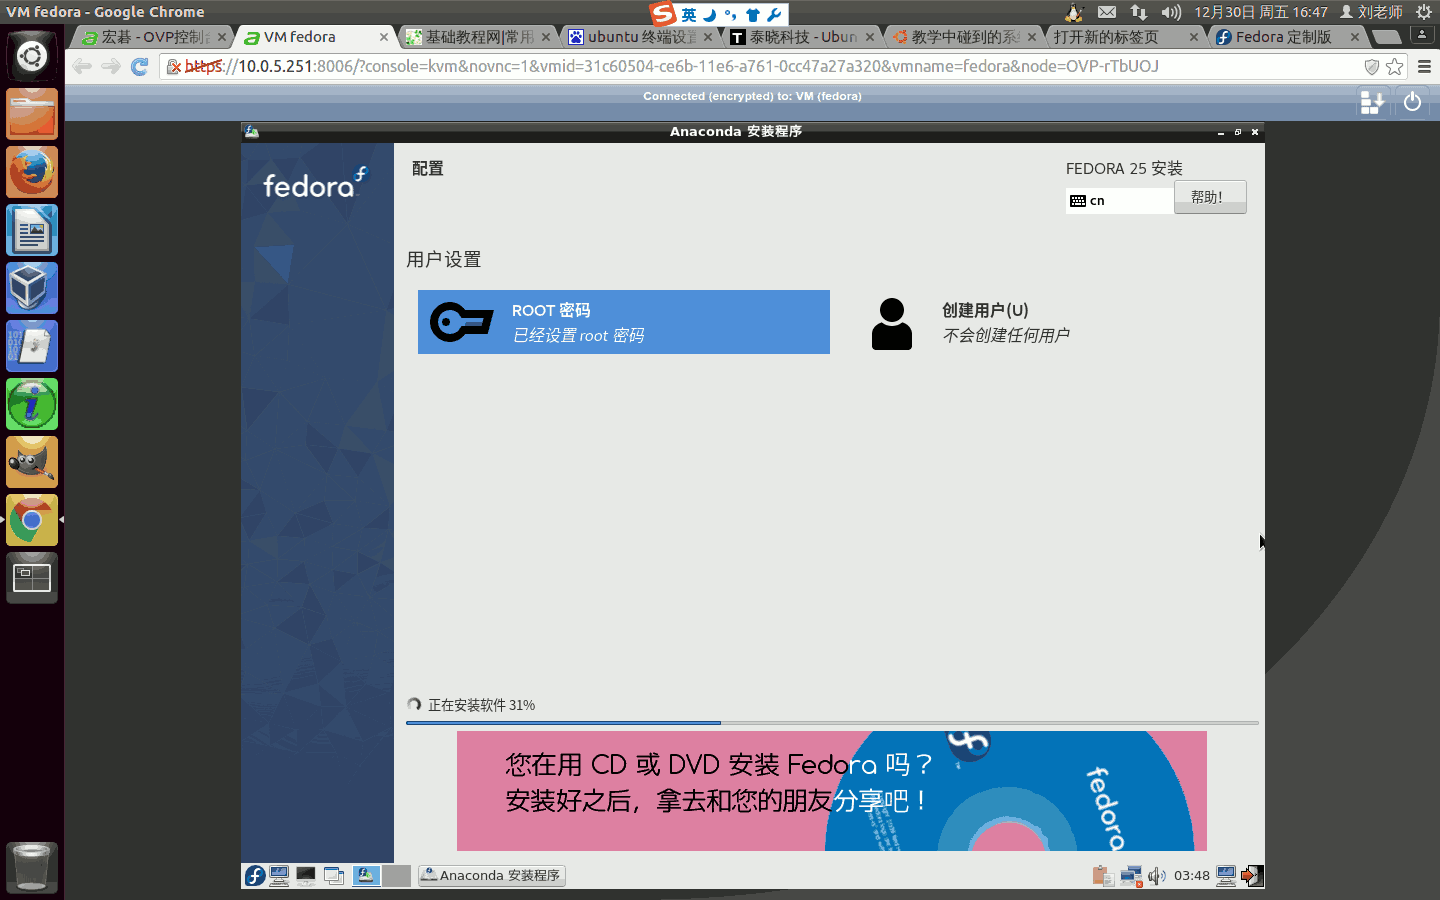Screen dimensions: 1440x900
Task: Open the Files manager in launcher
Action: coord(32,114)
